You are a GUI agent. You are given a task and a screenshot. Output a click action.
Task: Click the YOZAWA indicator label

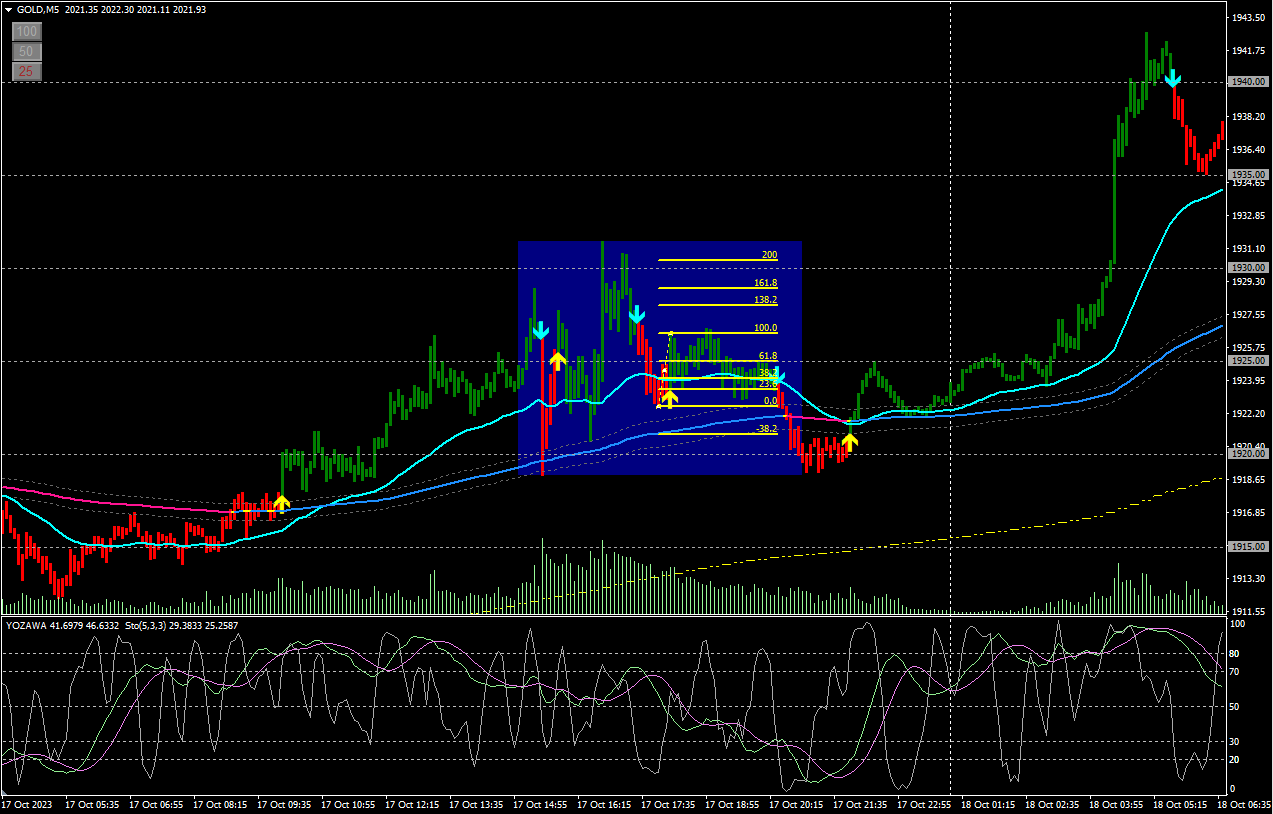pyautogui.click(x=26, y=625)
